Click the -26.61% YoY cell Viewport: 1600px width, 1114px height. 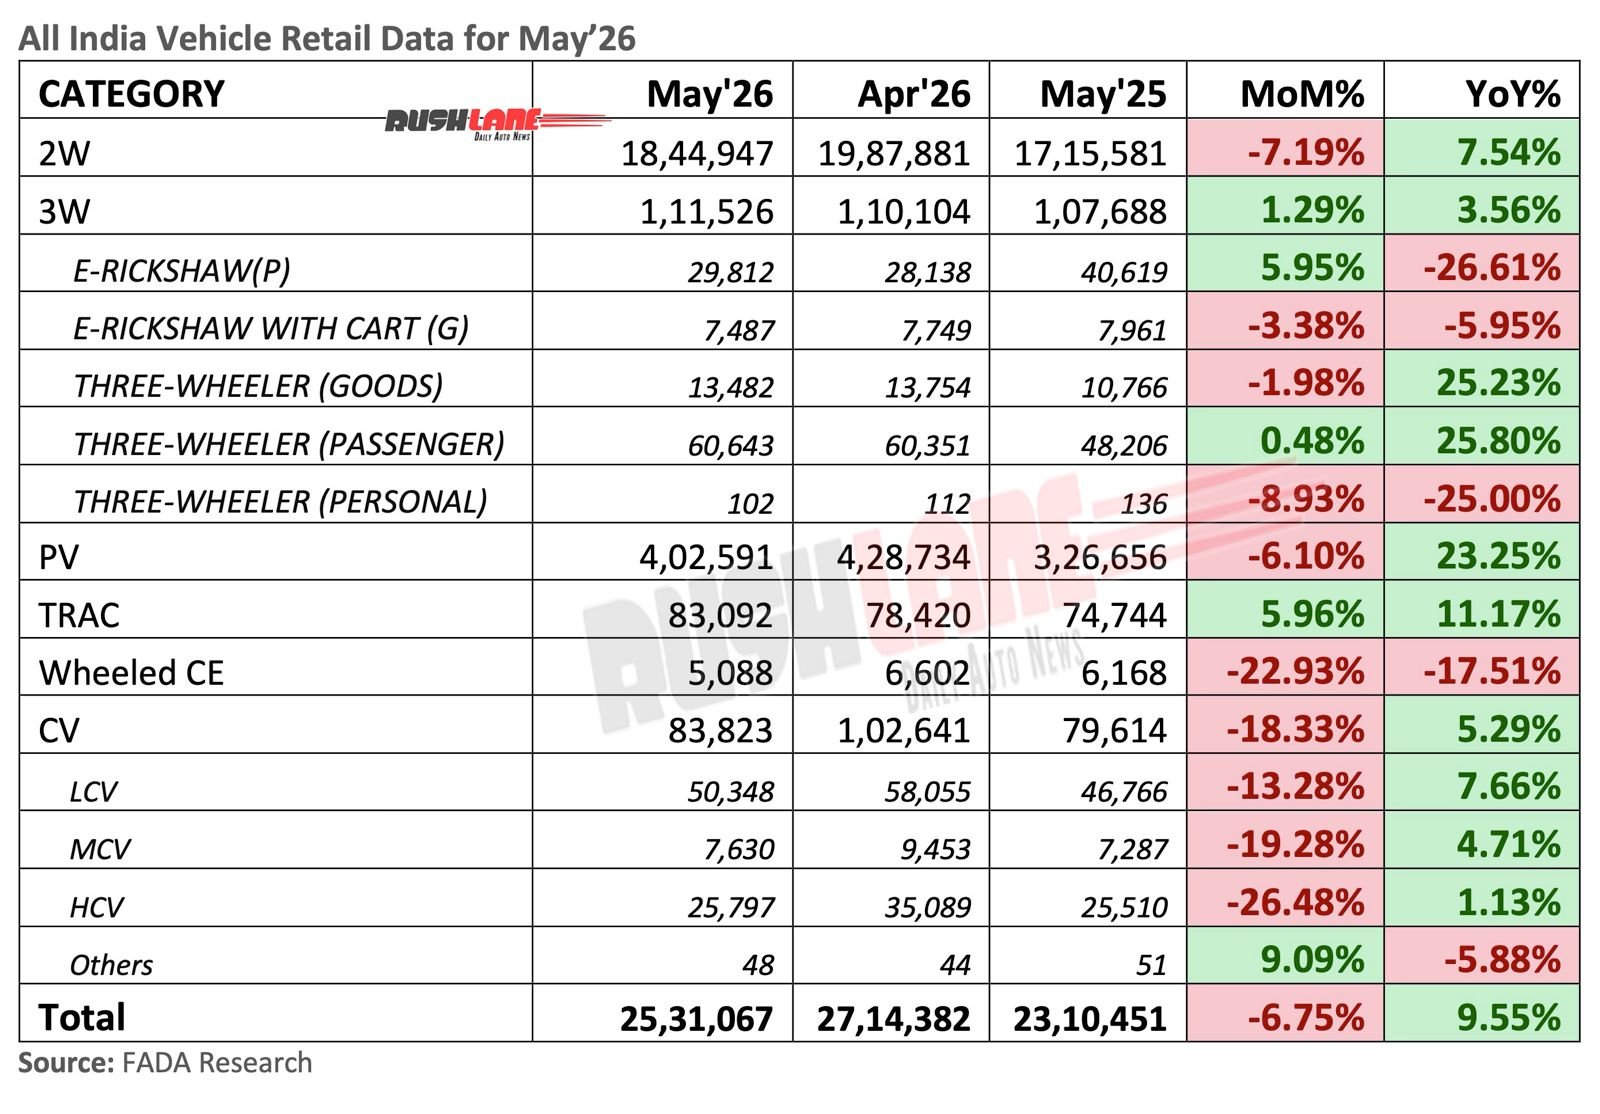[1482, 265]
